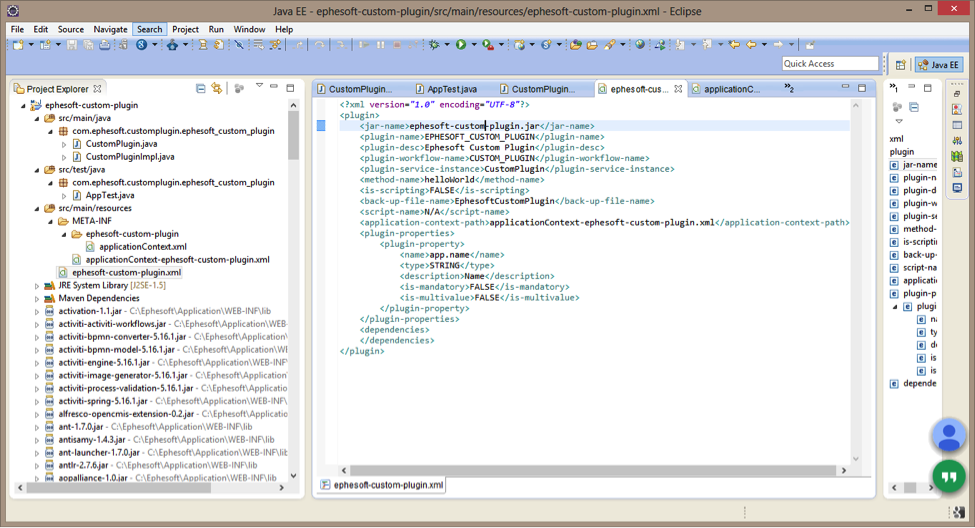
Task: Collapse the META-INF folder
Action: click(x=50, y=221)
